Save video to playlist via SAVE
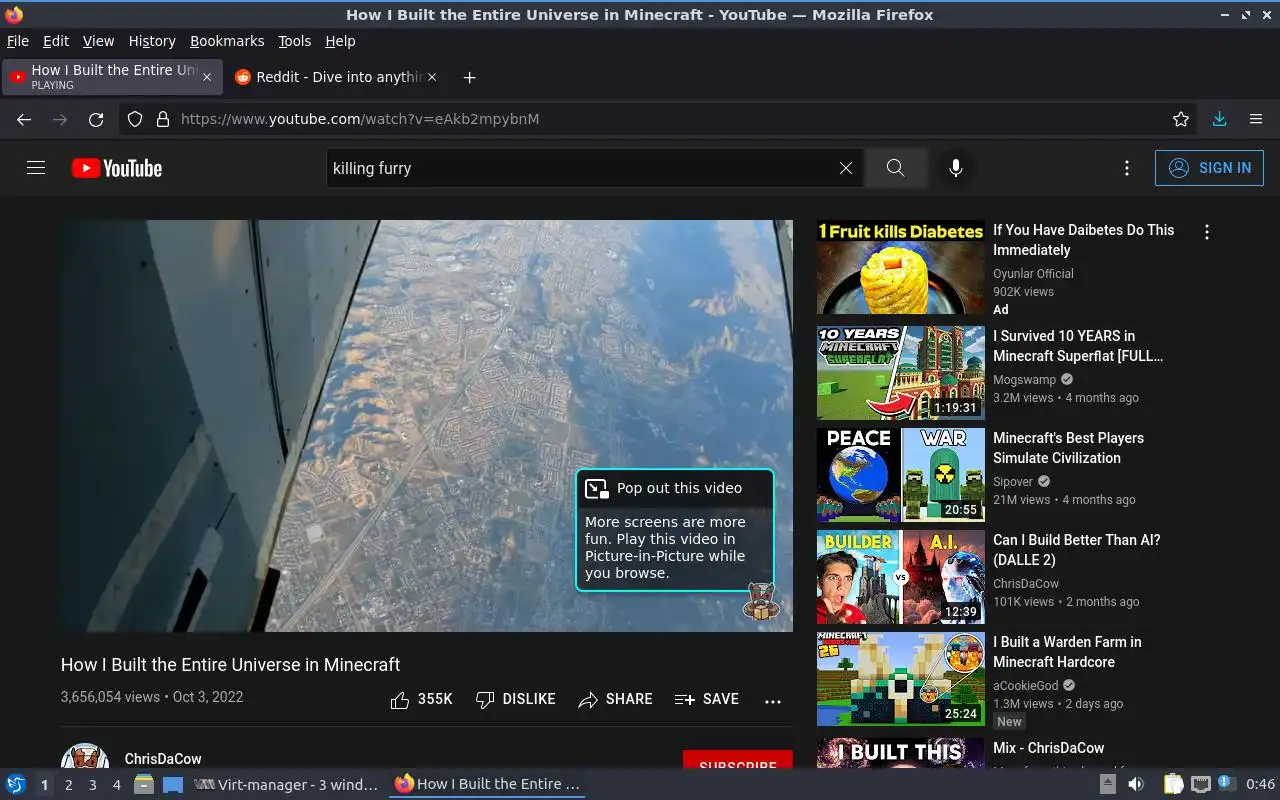1280x800 pixels. (706, 699)
